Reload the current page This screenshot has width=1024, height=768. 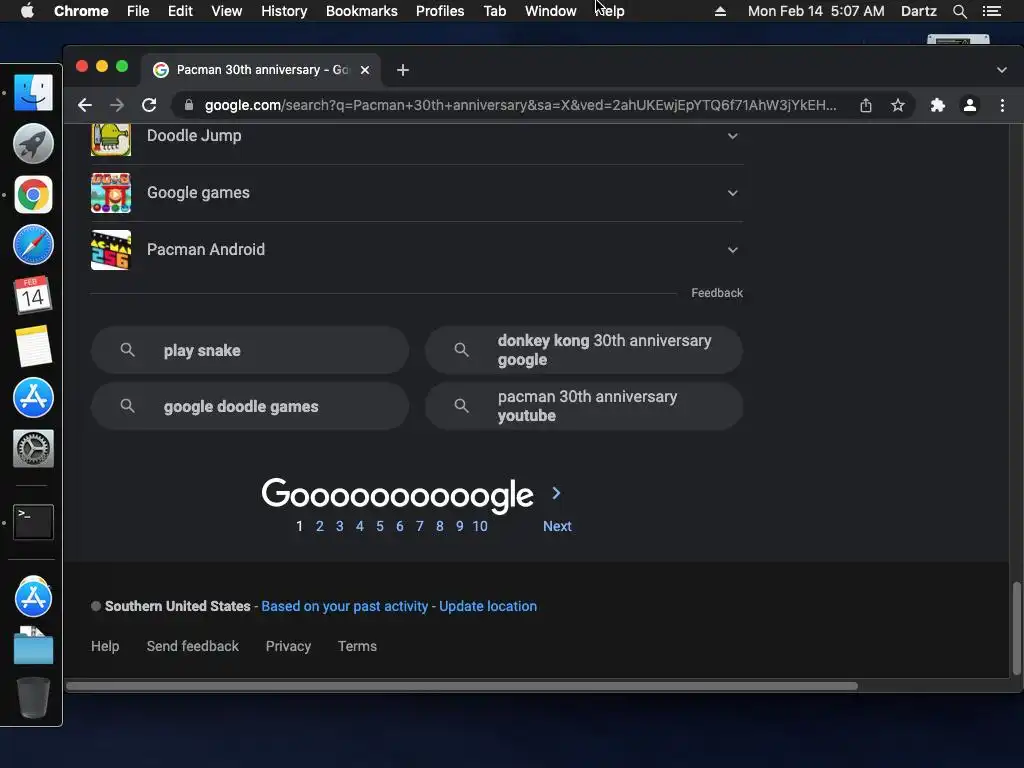(149, 105)
